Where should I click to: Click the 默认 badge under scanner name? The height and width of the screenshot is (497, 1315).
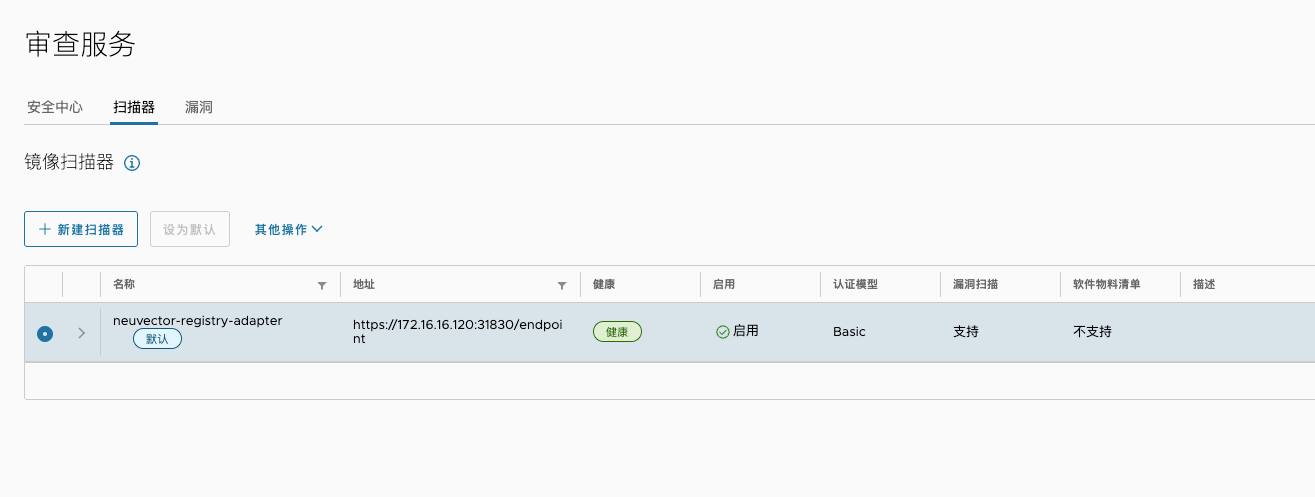157,339
